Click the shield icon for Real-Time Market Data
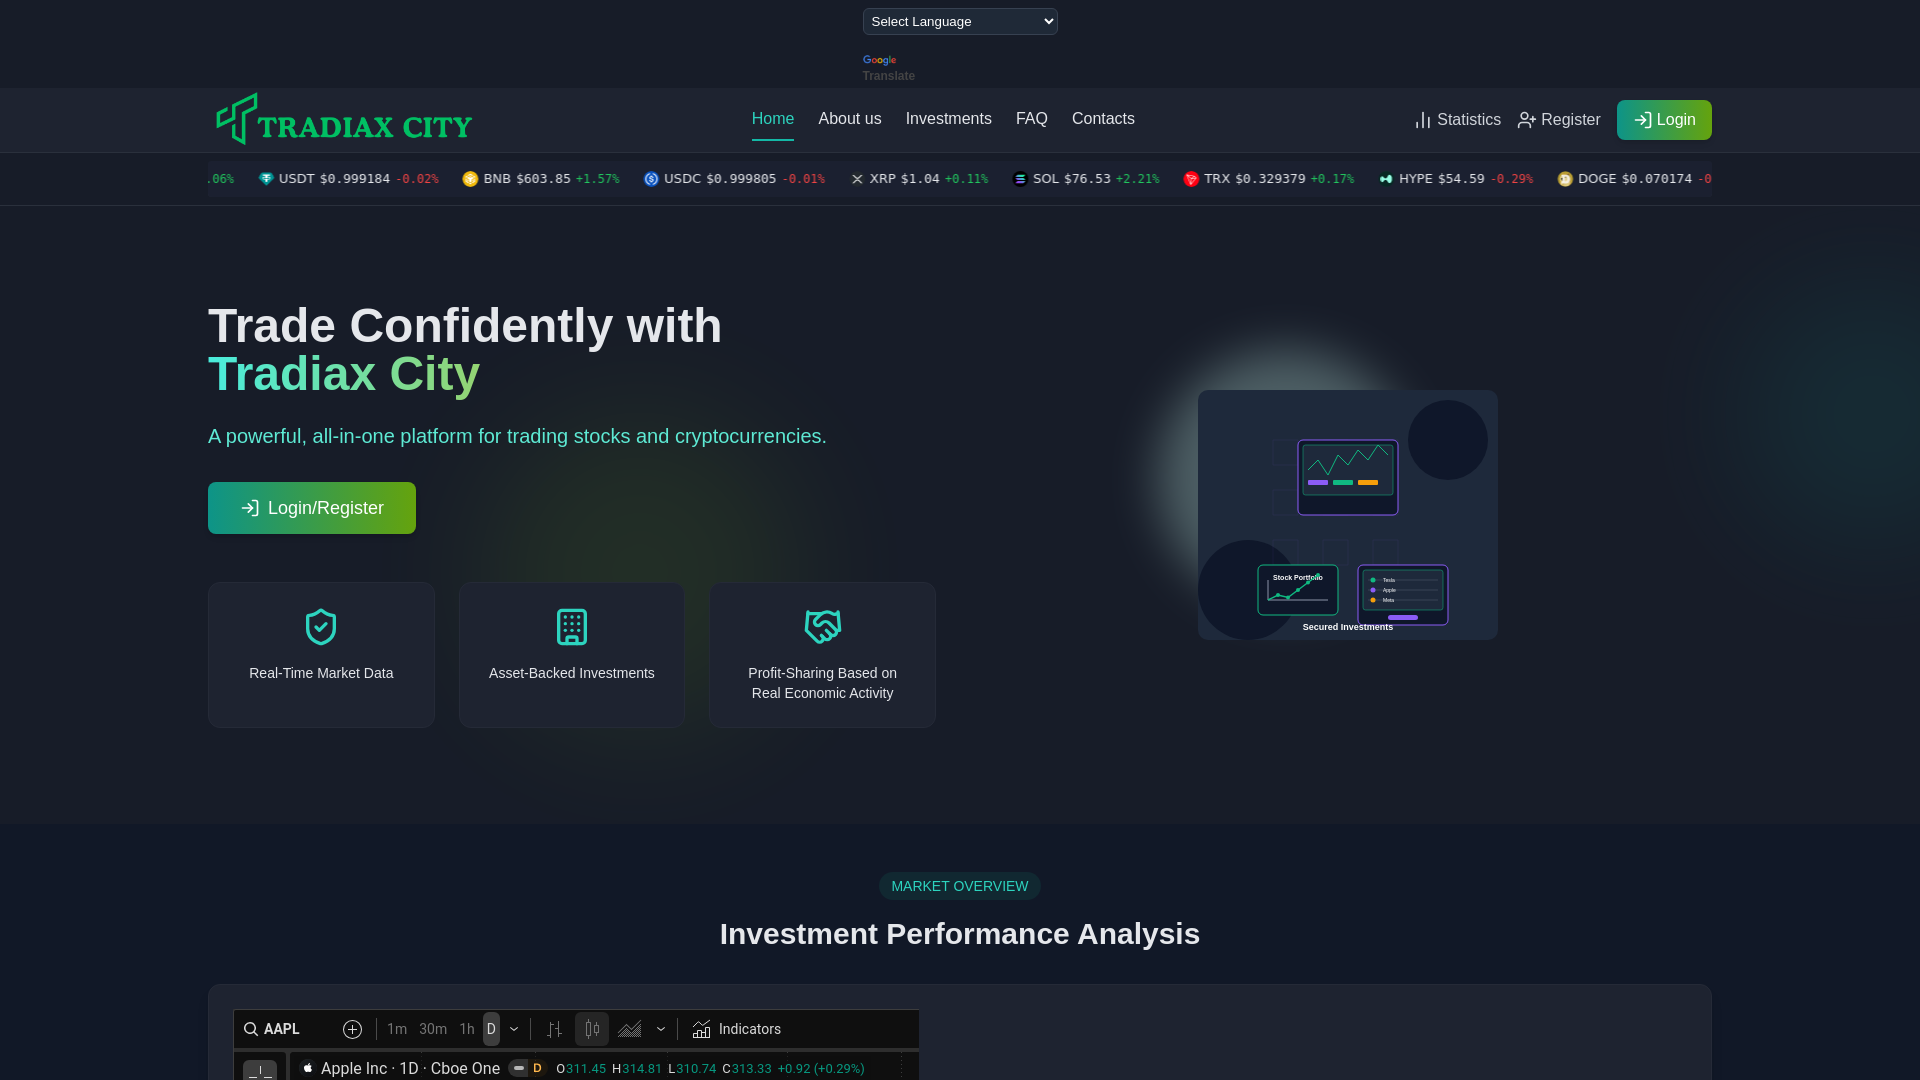Screen dimensions: 1920x1080 tap(321, 627)
